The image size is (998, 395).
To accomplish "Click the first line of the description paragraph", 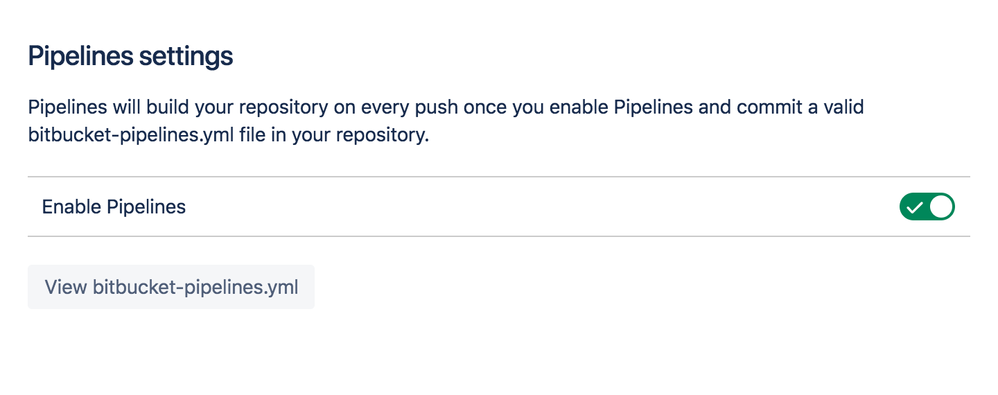I will 446,107.
